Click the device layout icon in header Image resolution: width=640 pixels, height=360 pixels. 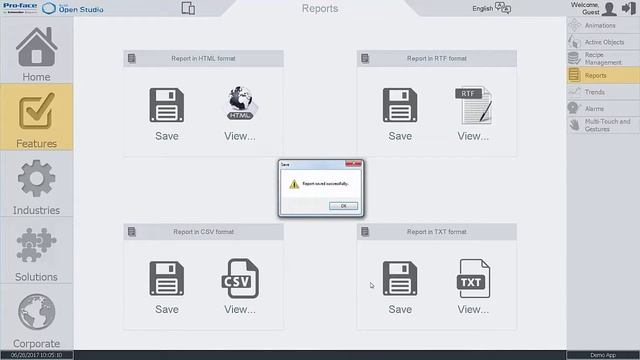188,8
